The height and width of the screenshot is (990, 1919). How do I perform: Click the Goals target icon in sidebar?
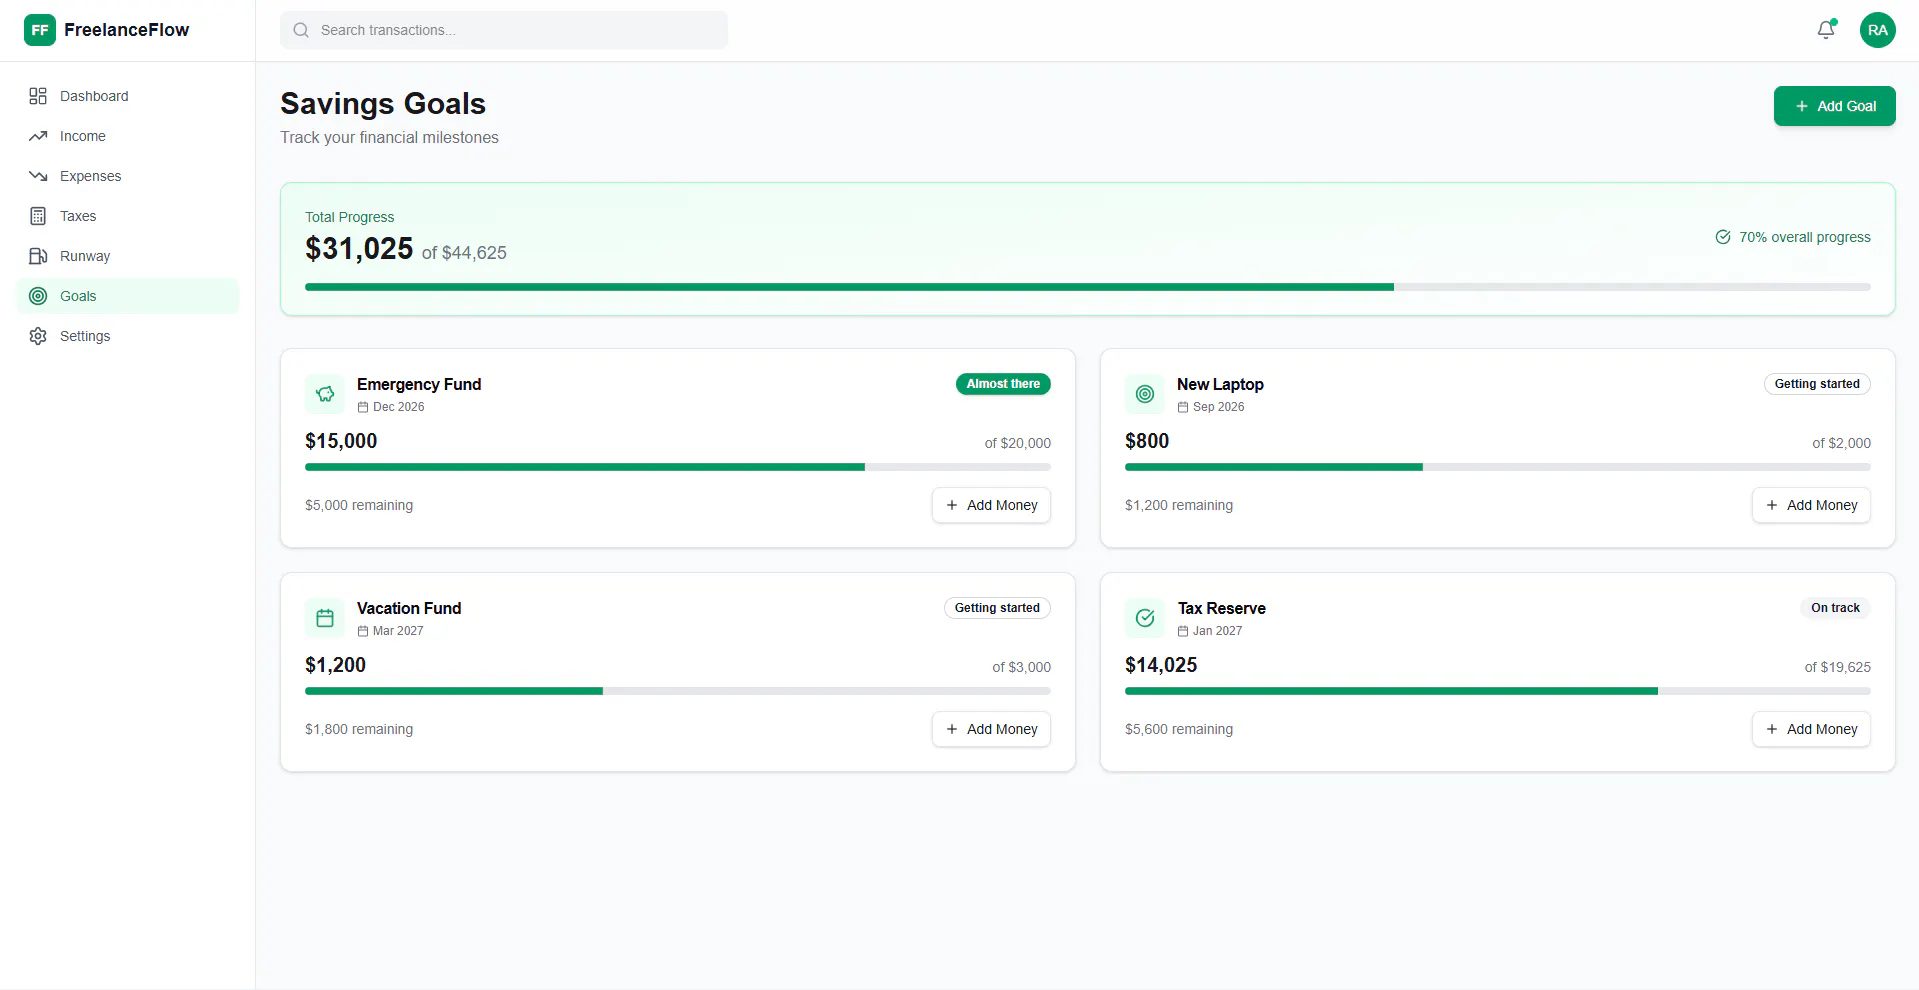pos(38,296)
